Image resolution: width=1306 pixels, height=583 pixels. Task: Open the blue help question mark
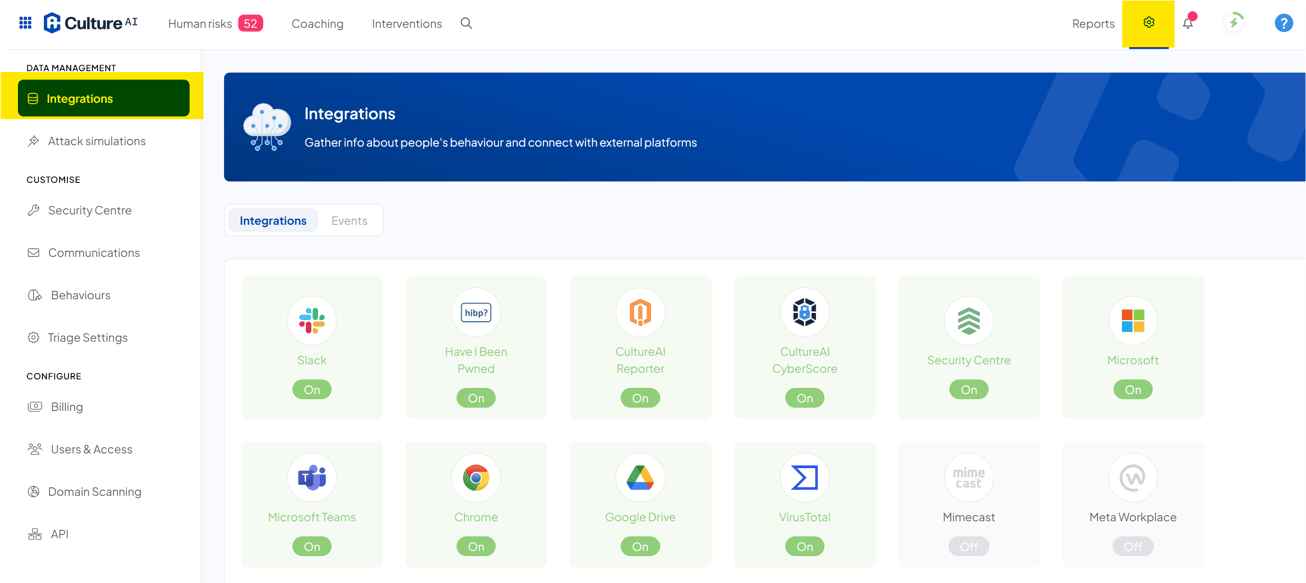[1283, 22]
